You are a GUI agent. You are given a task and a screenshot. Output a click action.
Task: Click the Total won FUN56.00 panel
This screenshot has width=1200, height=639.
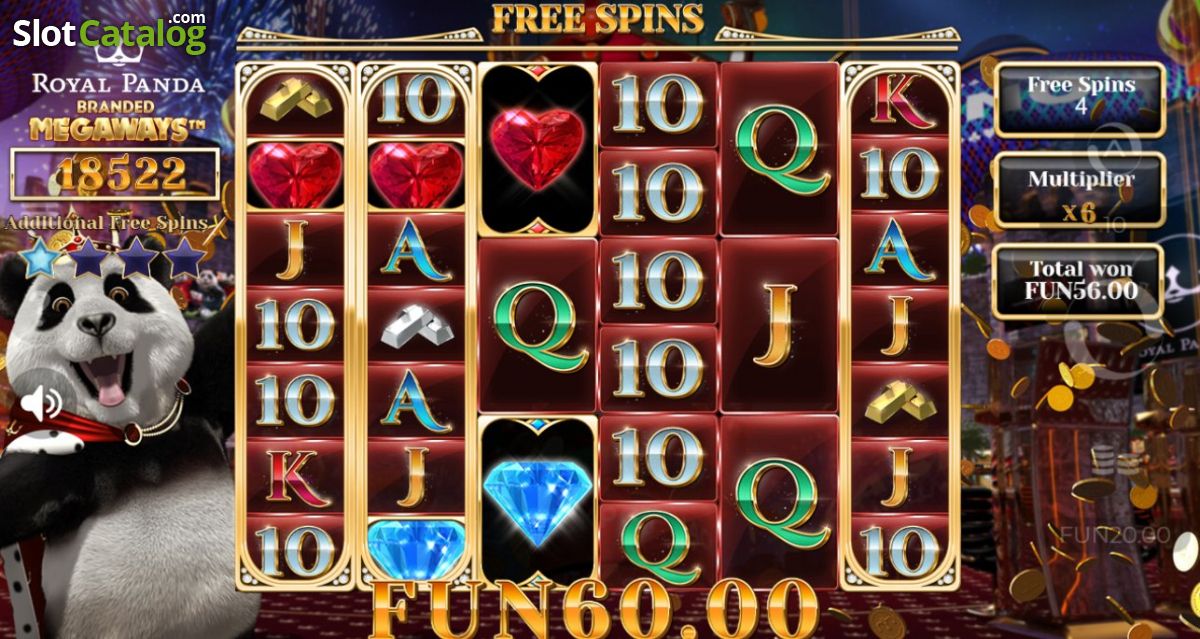tap(1079, 281)
